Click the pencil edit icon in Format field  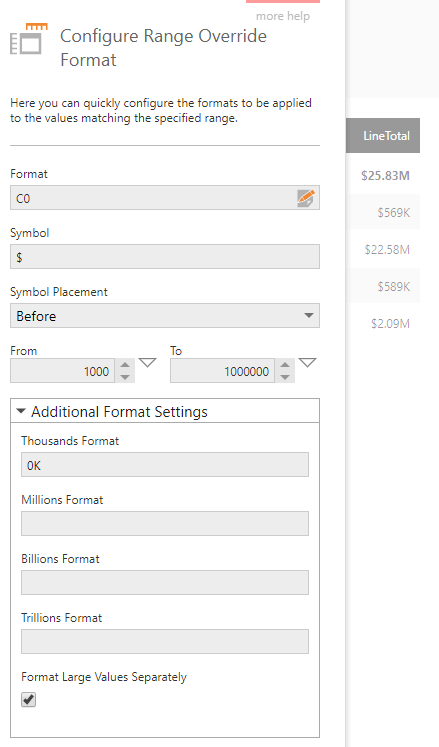(306, 198)
